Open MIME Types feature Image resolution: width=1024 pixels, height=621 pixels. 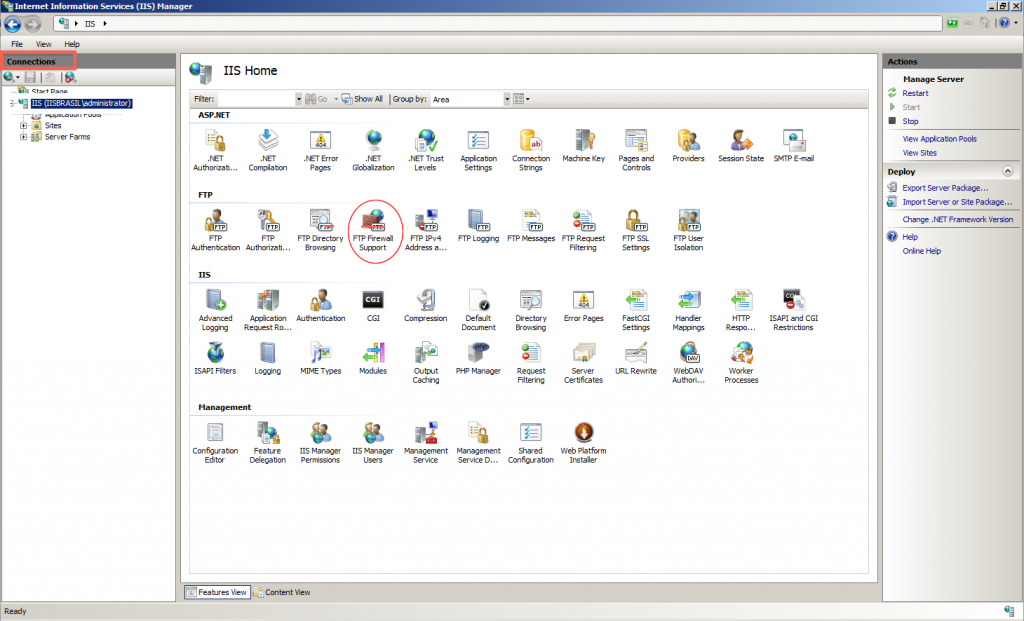[320, 358]
